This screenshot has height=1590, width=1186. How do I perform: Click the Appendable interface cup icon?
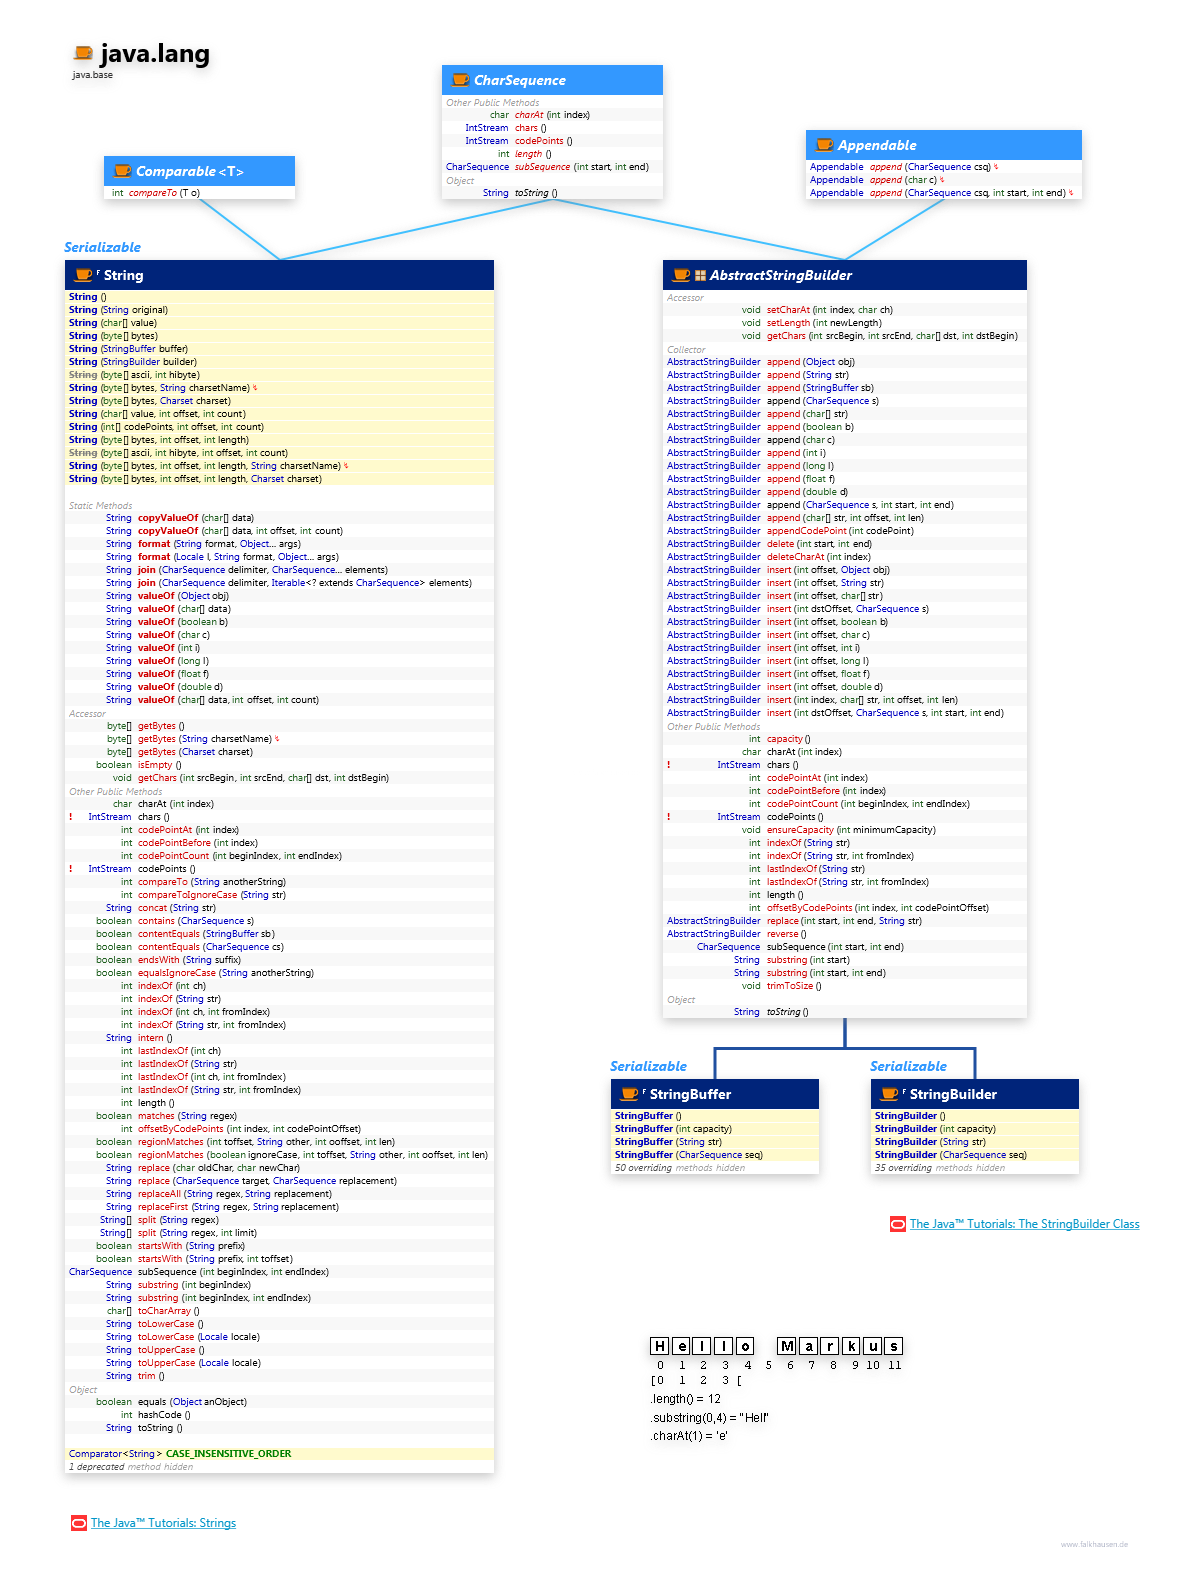tap(824, 145)
